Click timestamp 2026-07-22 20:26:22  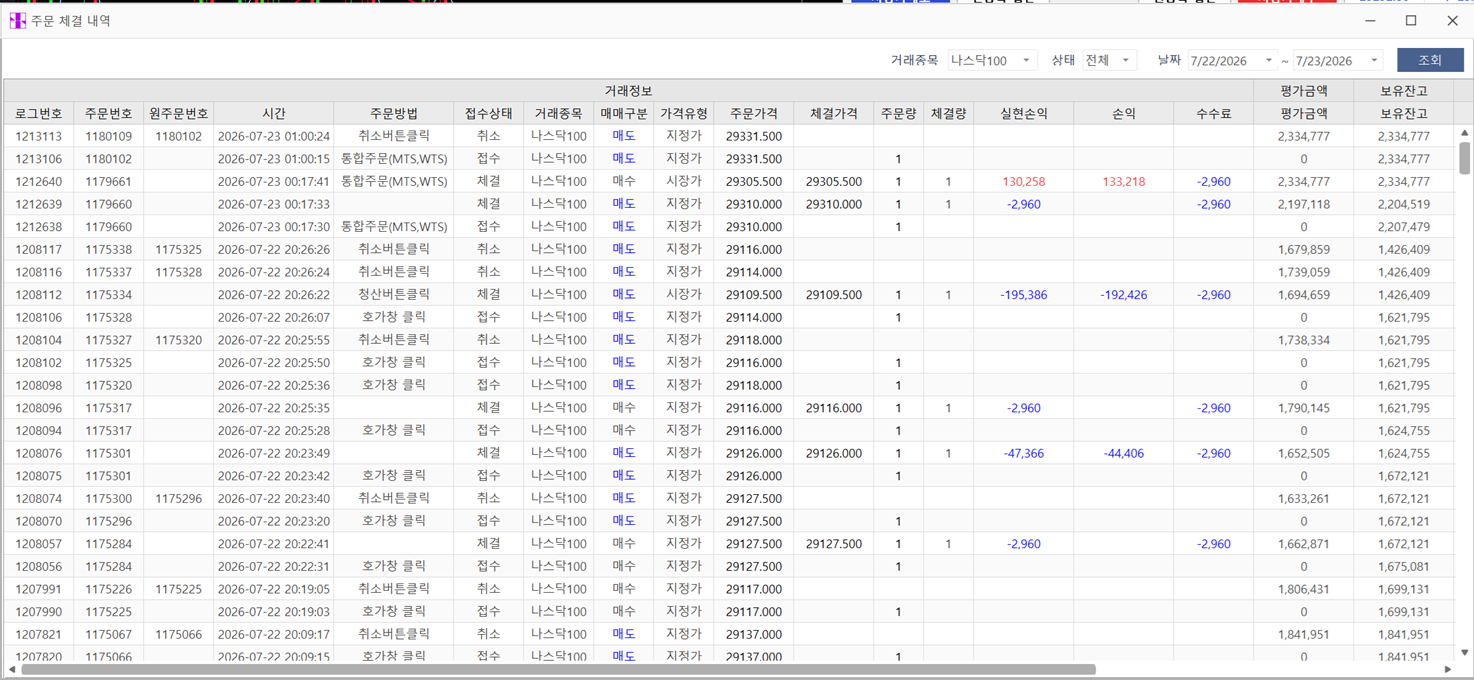click(274, 295)
